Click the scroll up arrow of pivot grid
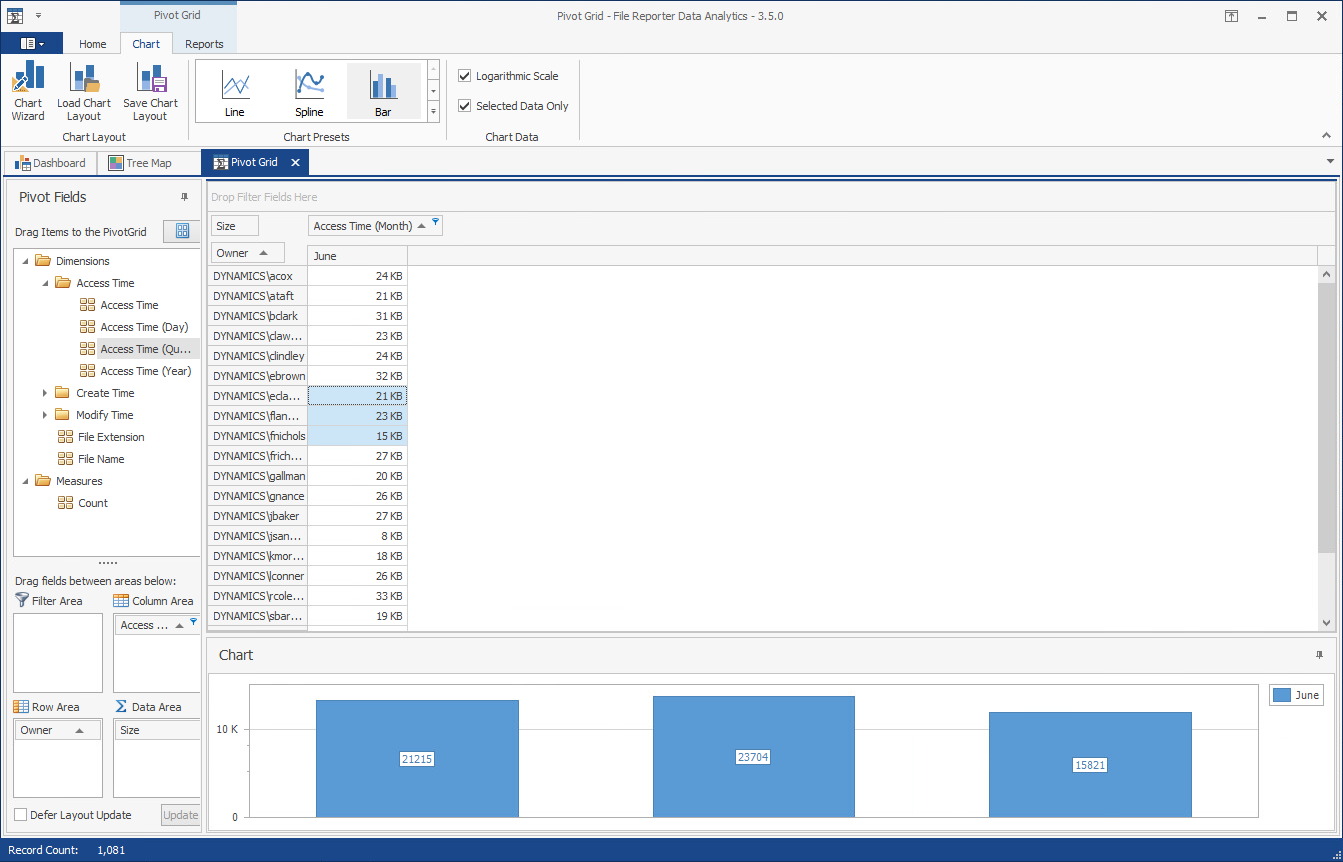This screenshot has height=862, width=1343. pos(1327,274)
